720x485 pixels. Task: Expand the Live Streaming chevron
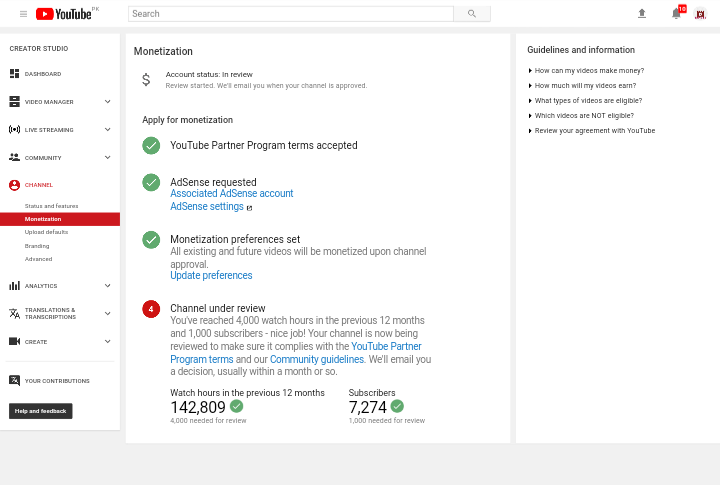click(107, 130)
